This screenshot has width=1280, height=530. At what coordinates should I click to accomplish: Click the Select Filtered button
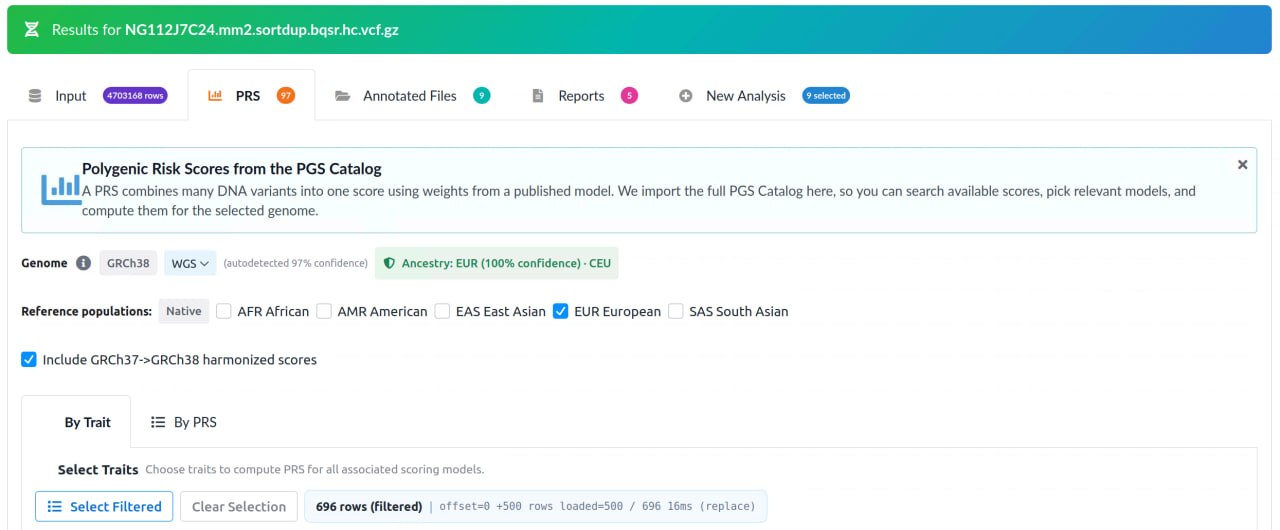tap(104, 506)
